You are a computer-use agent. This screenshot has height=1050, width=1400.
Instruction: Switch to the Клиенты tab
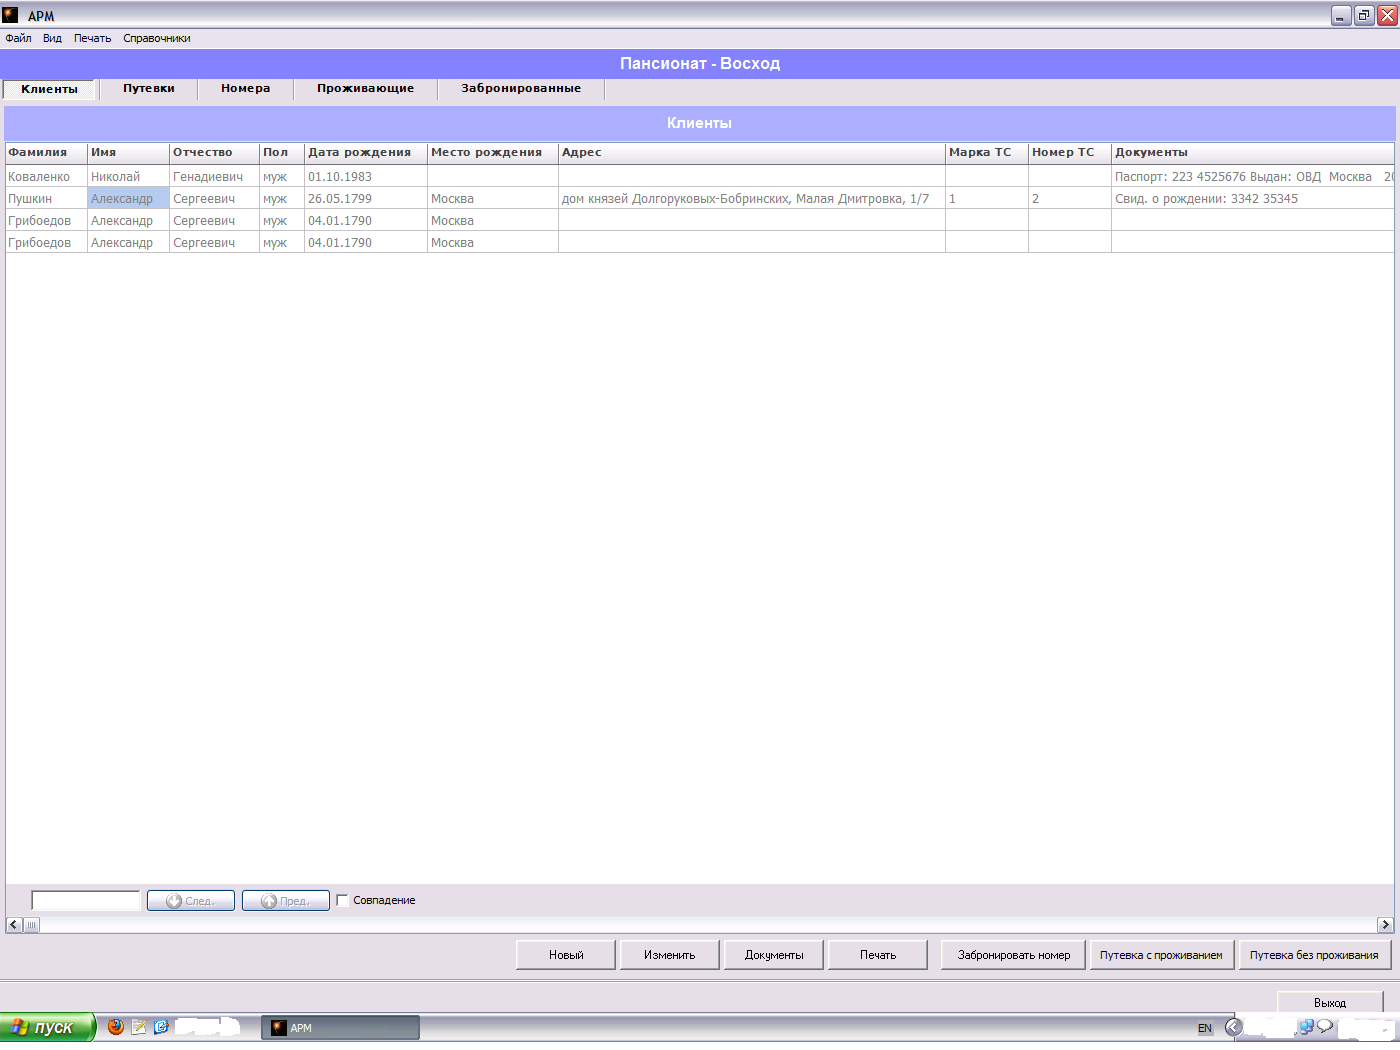pyautogui.click(x=49, y=89)
